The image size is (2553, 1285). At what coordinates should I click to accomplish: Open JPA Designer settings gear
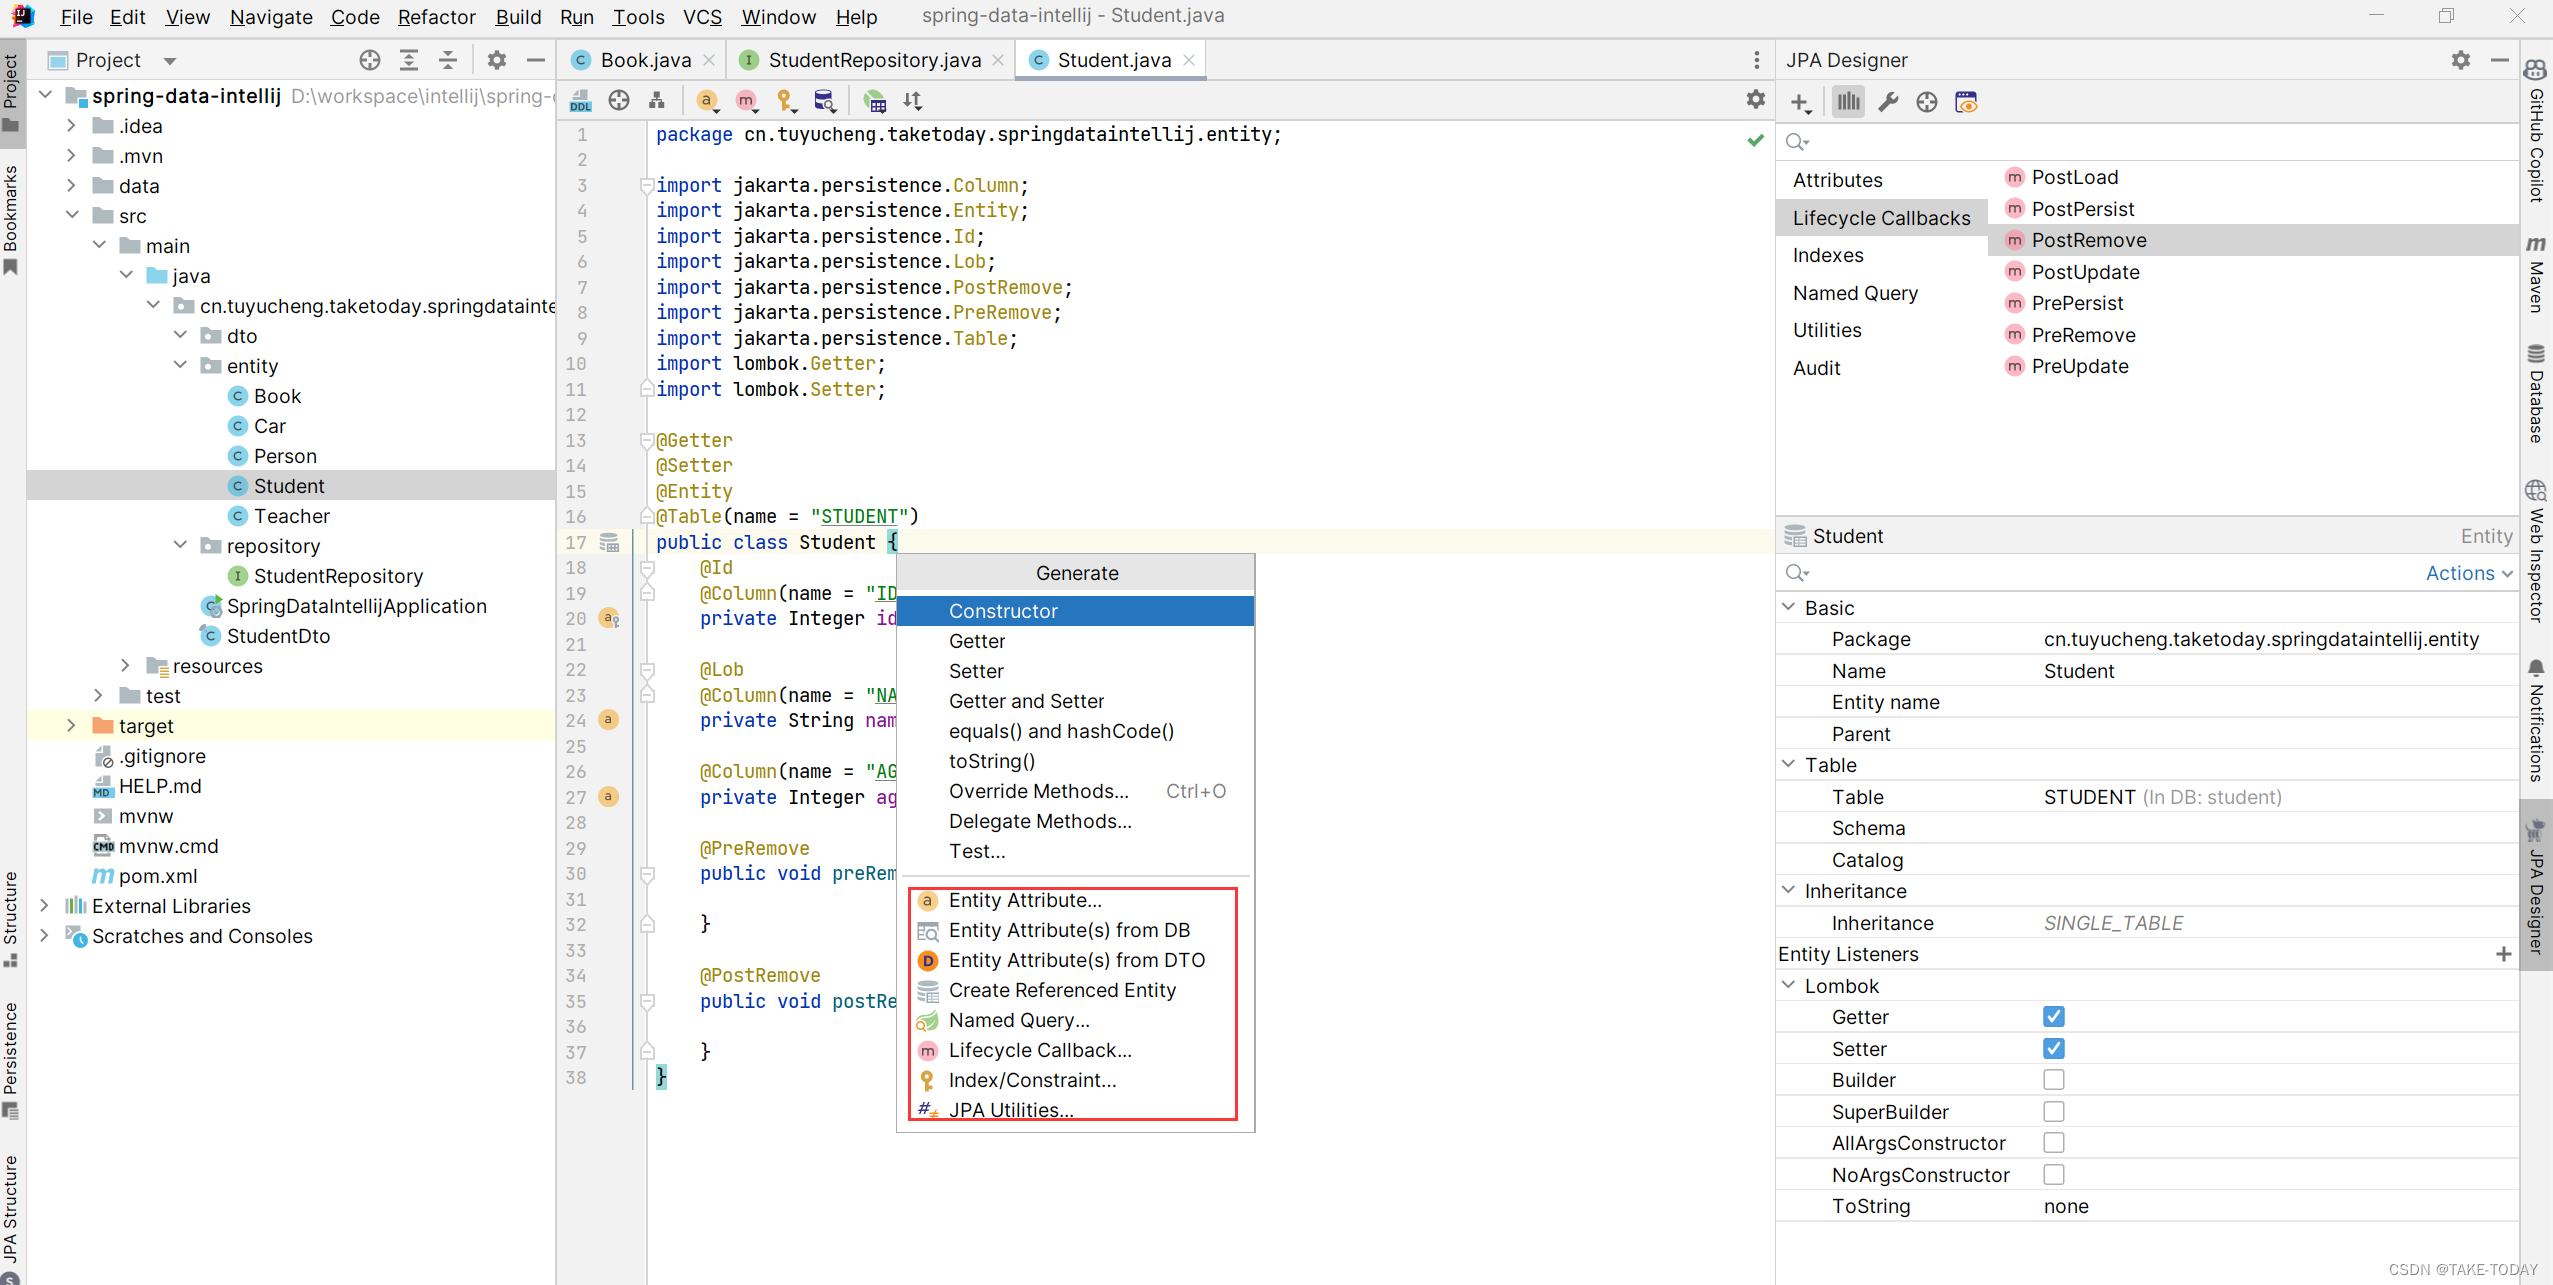coord(2460,60)
